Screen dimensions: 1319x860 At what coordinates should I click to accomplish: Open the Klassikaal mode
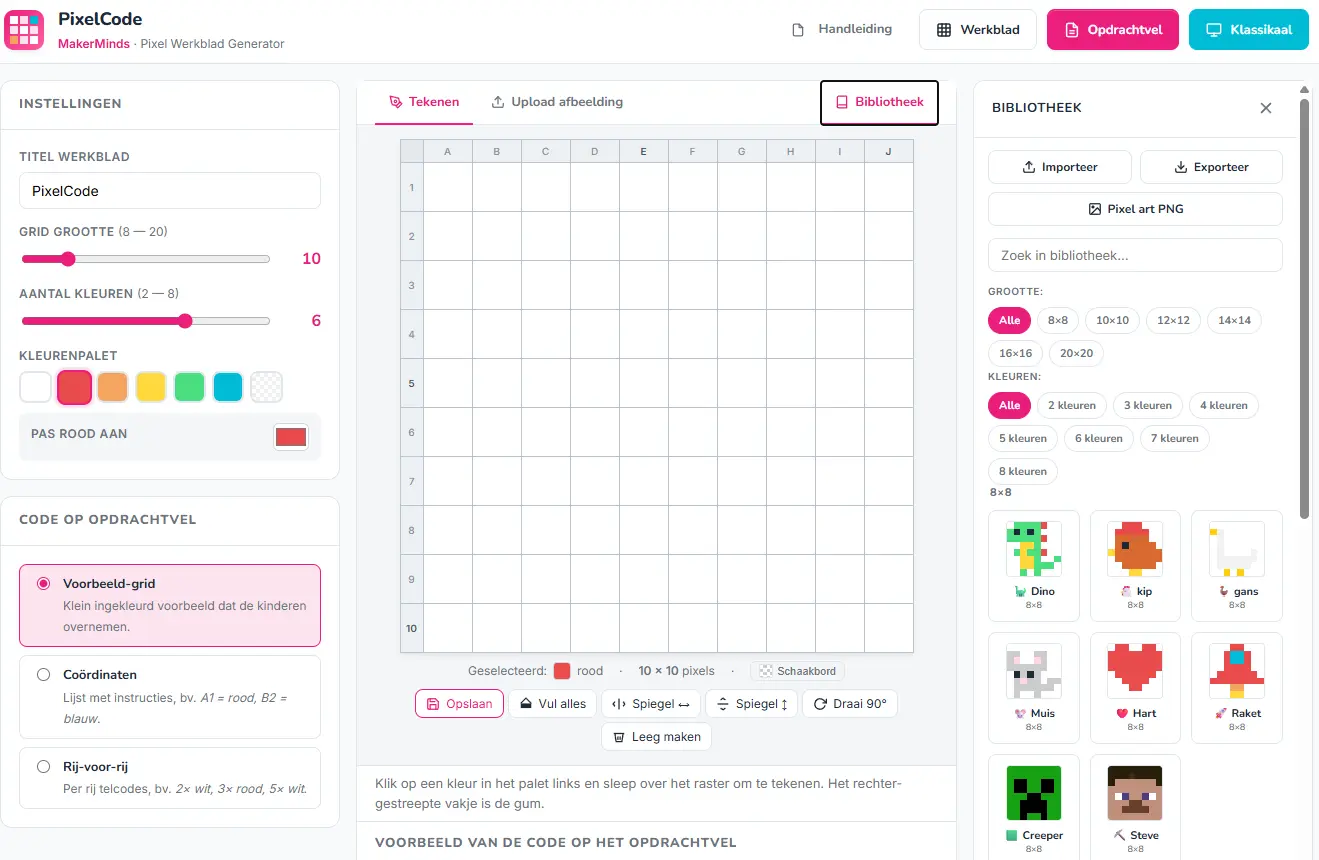pyautogui.click(x=1248, y=30)
